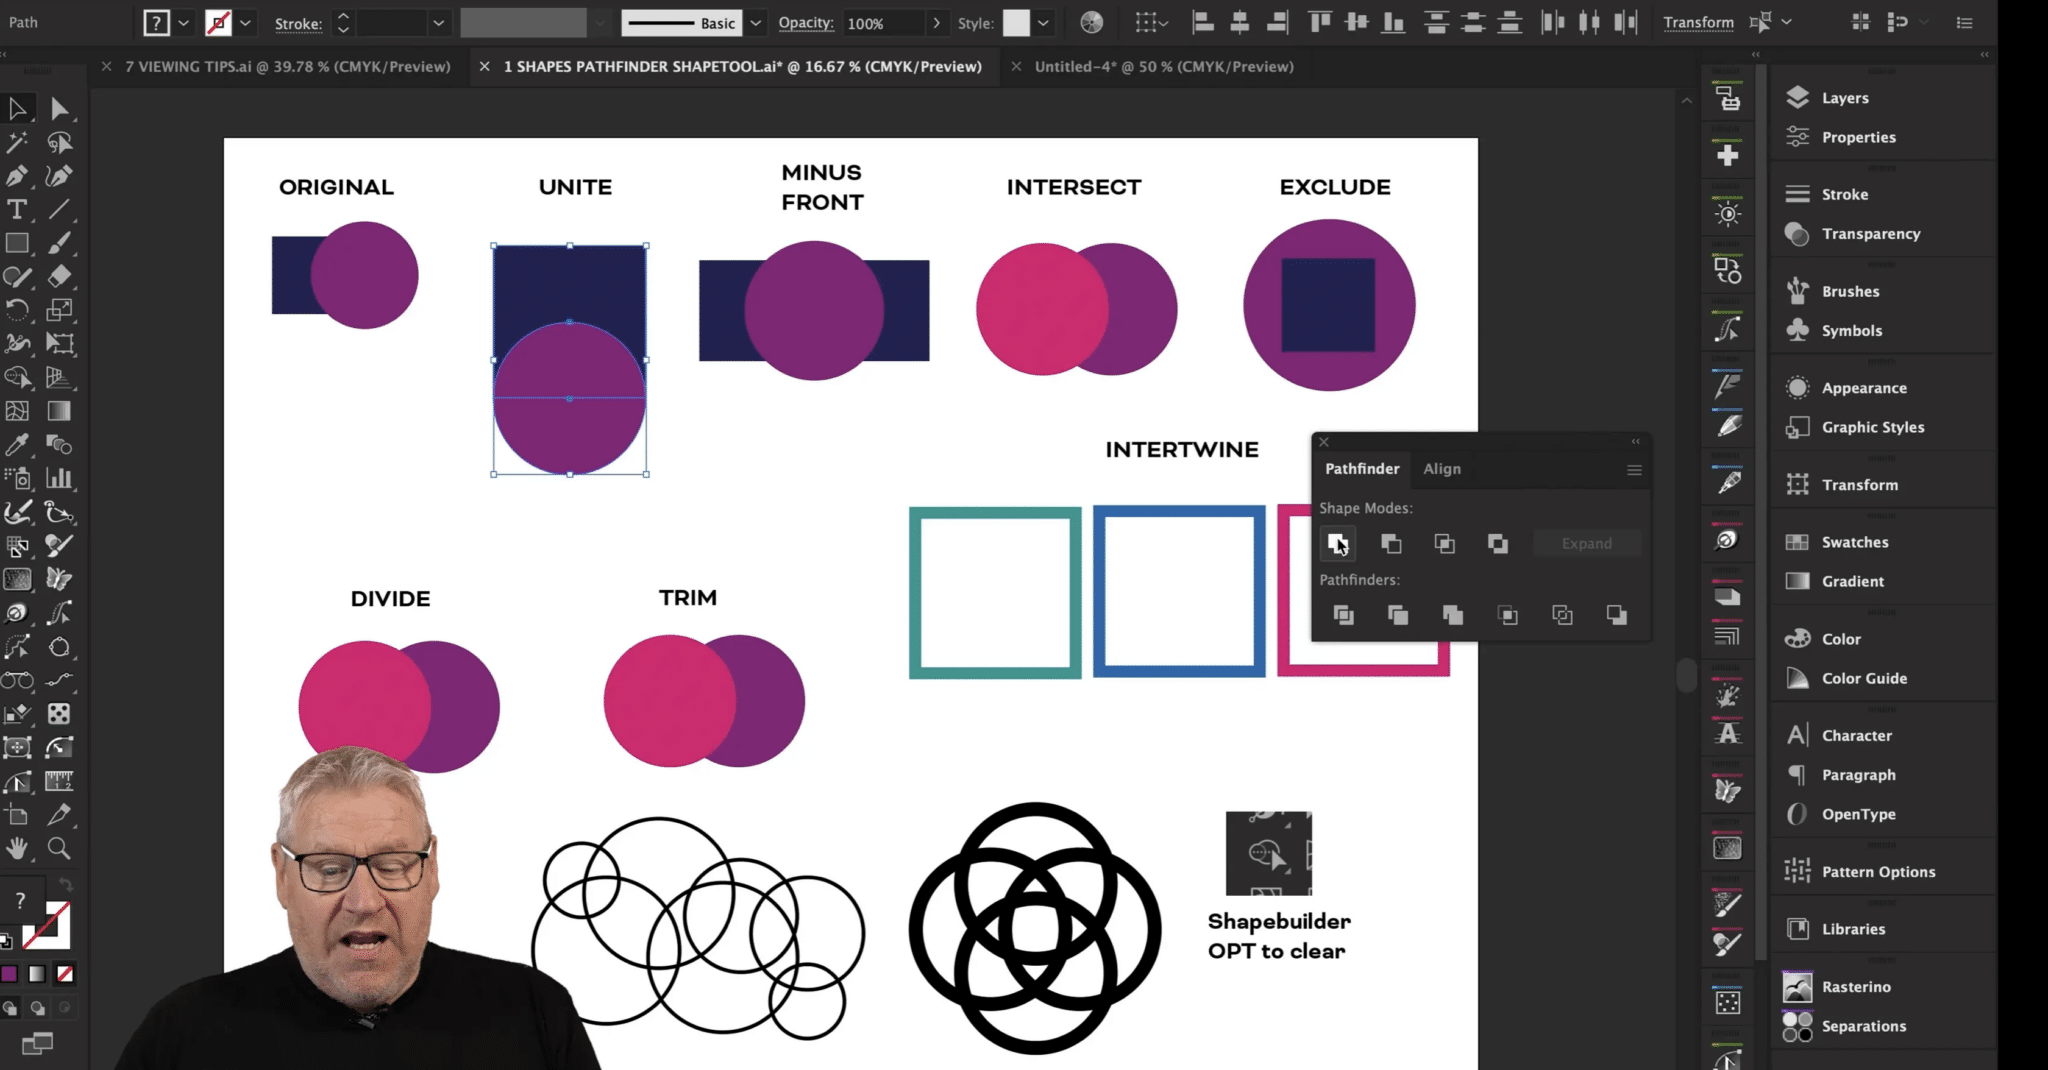This screenshot has width=2048, height=1070.
Task: Open the Layers panel
Action: point(1845,97)
